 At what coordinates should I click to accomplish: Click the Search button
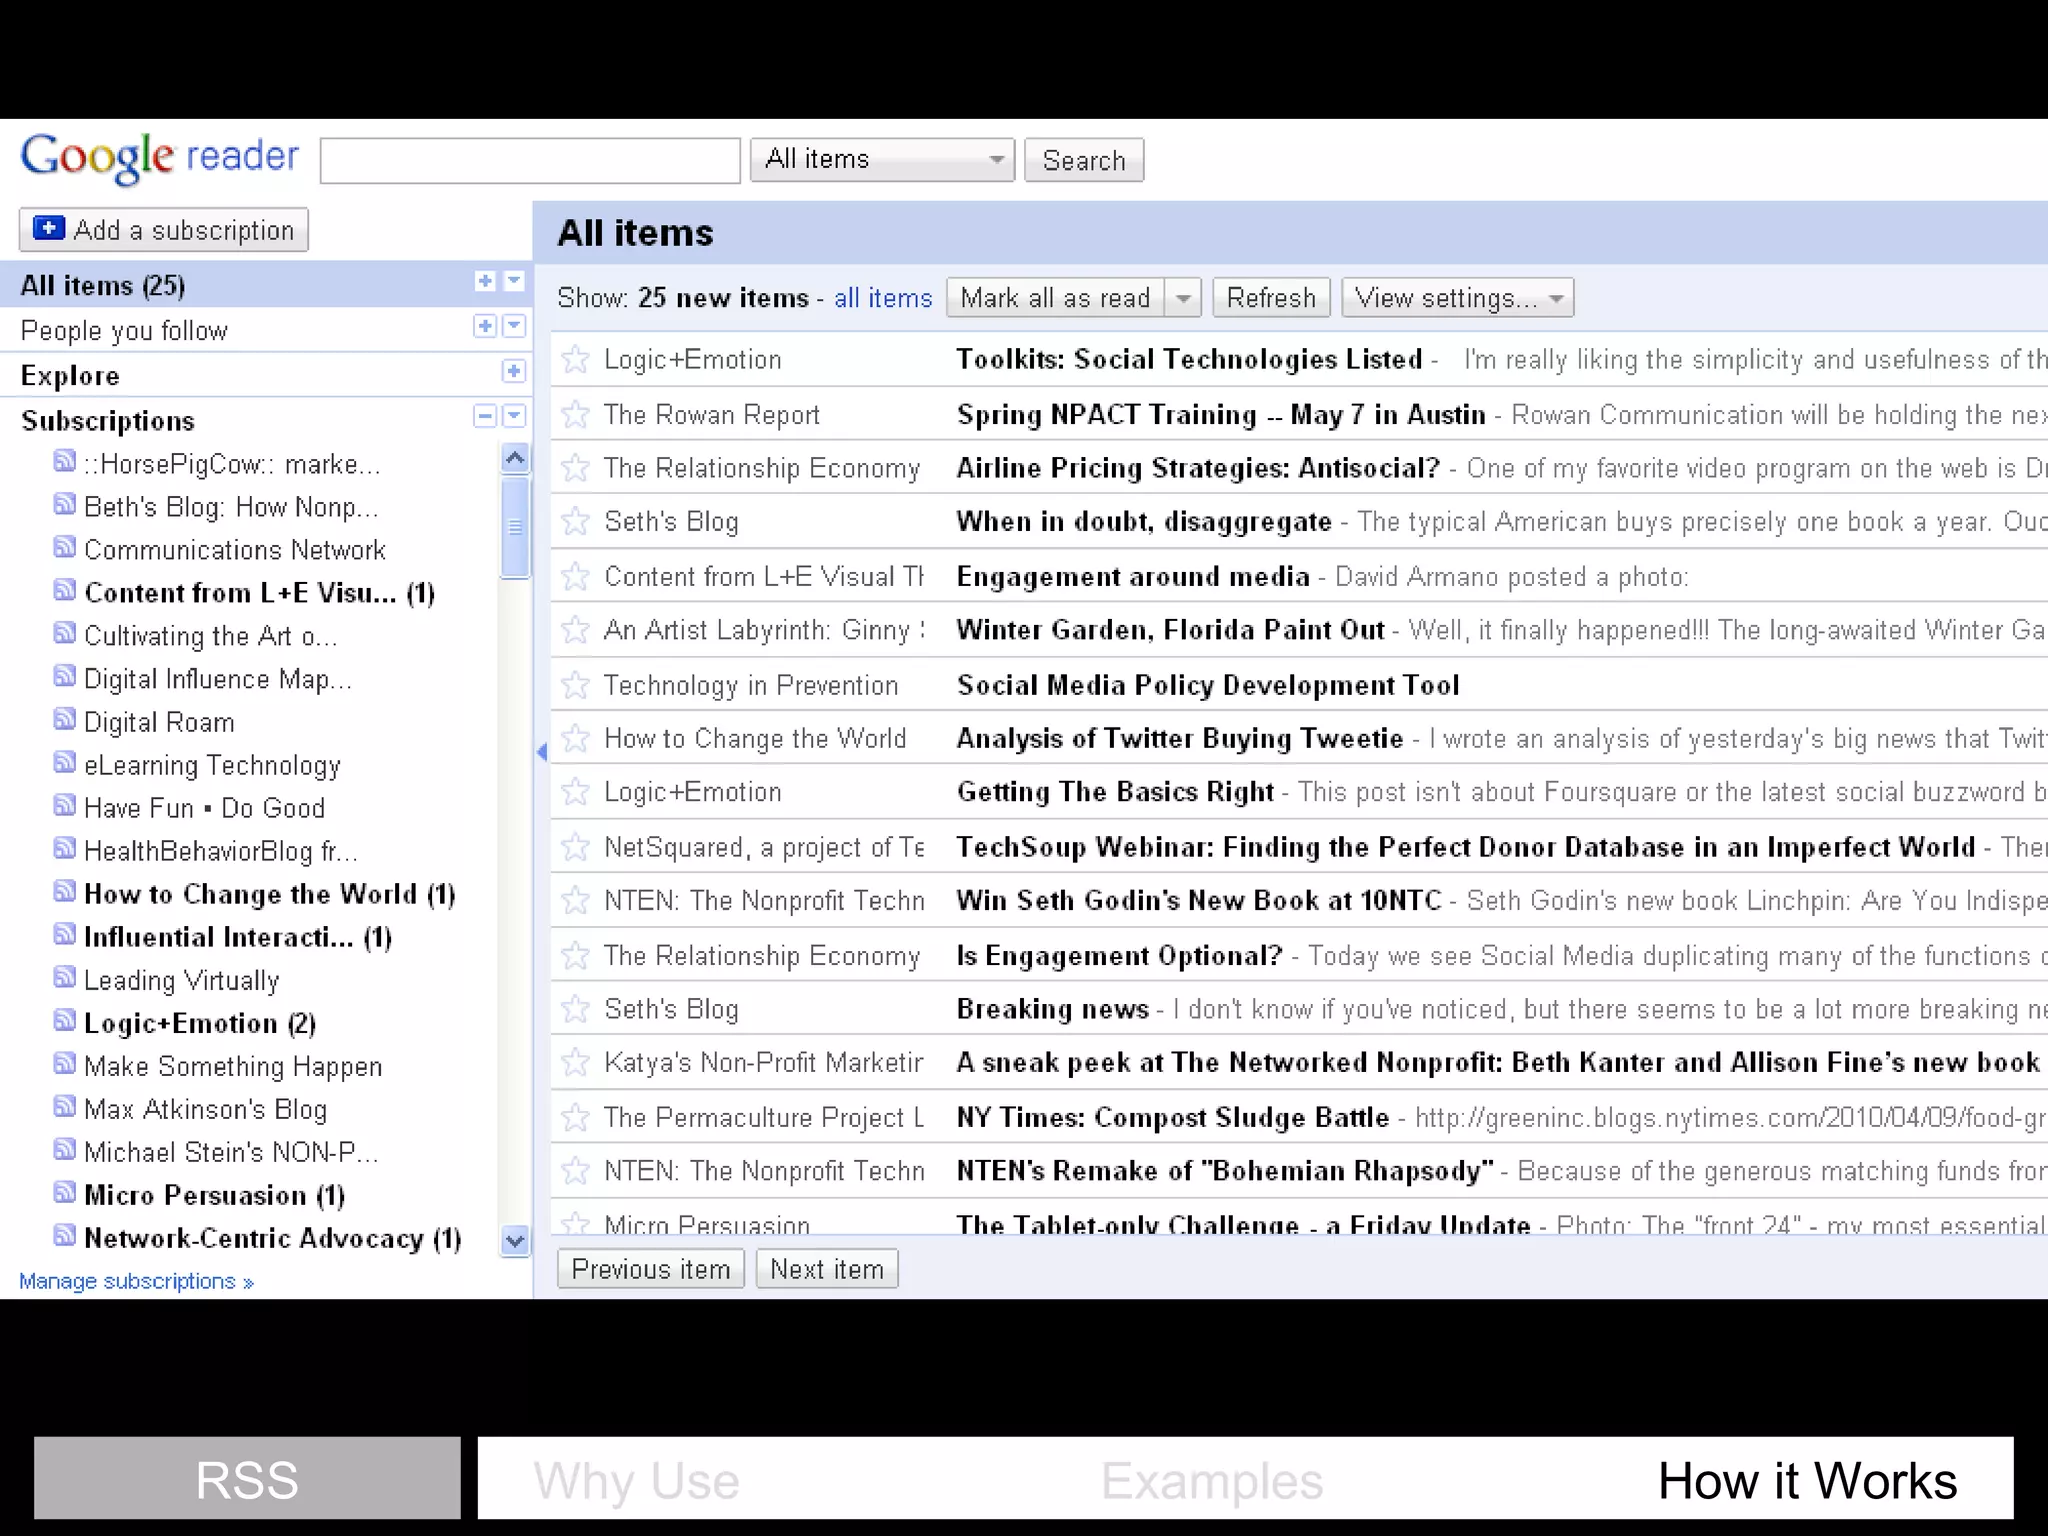[x=1084, y=160]
